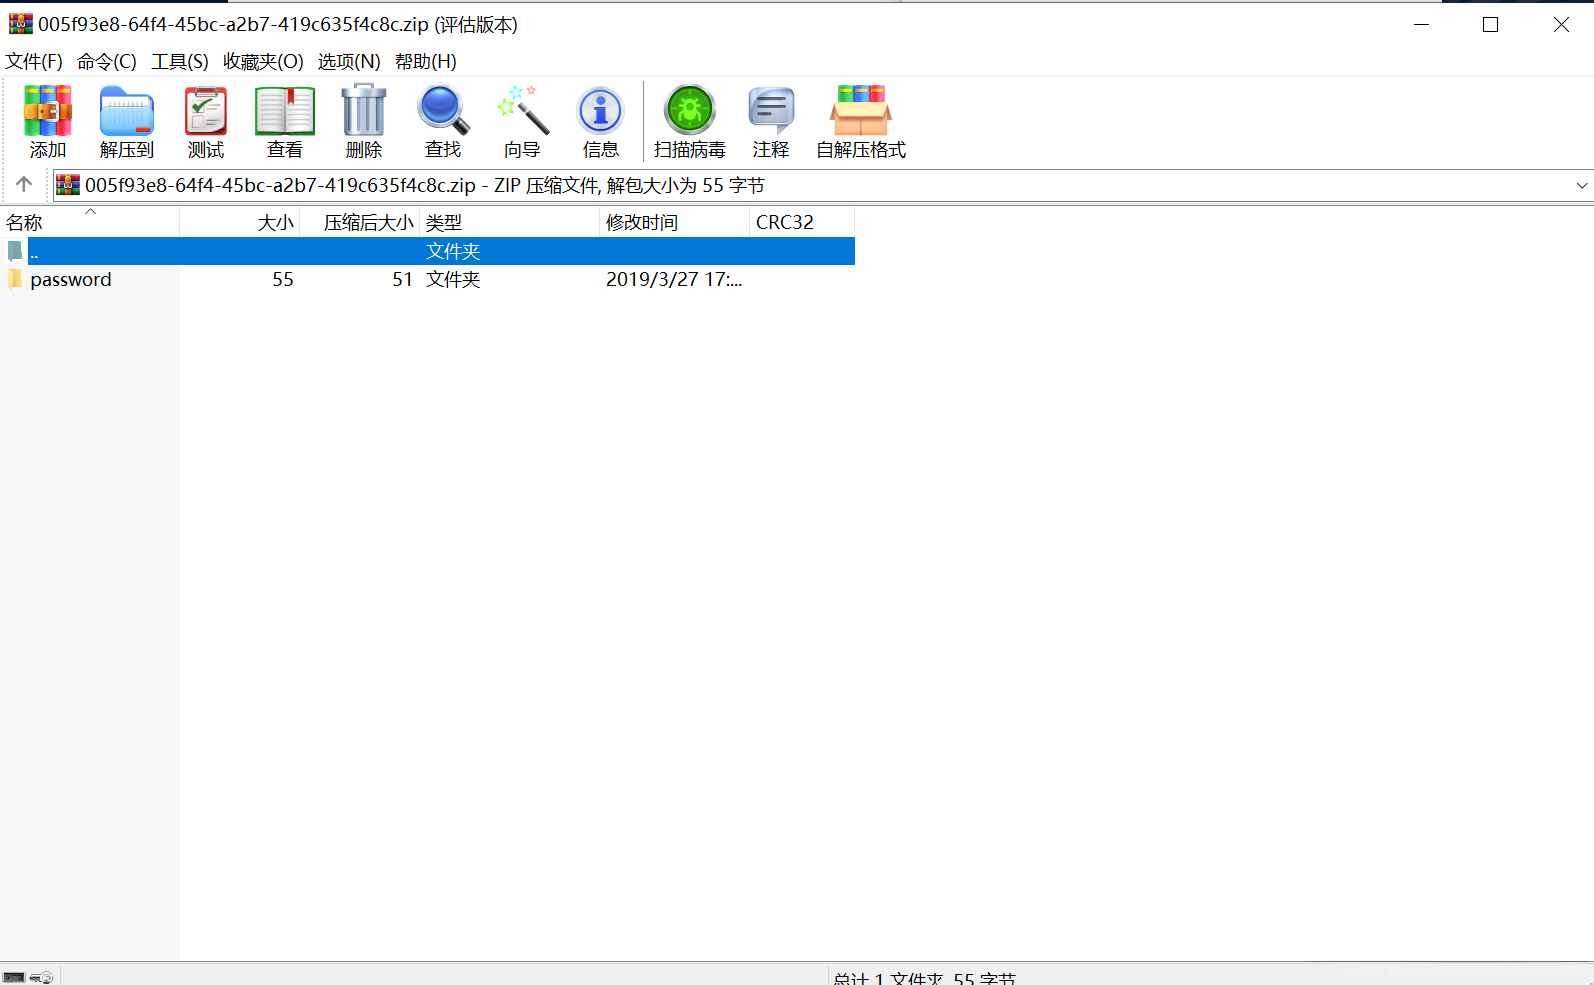Open the Favorites (收藏夹) menu

pos(263,62)
